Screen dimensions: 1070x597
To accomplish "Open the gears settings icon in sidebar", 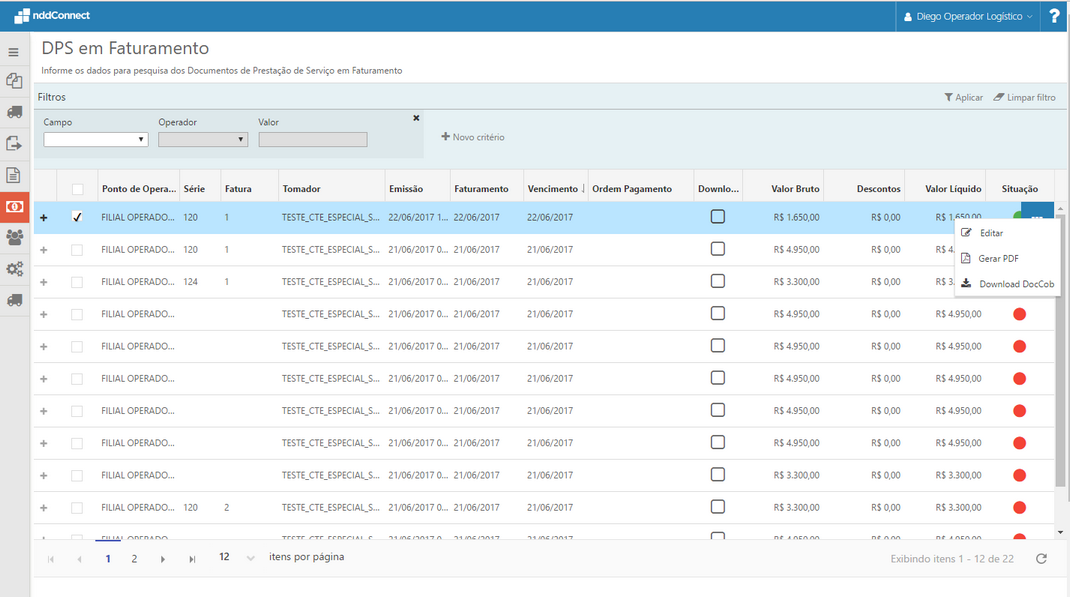I will point(14,269).
